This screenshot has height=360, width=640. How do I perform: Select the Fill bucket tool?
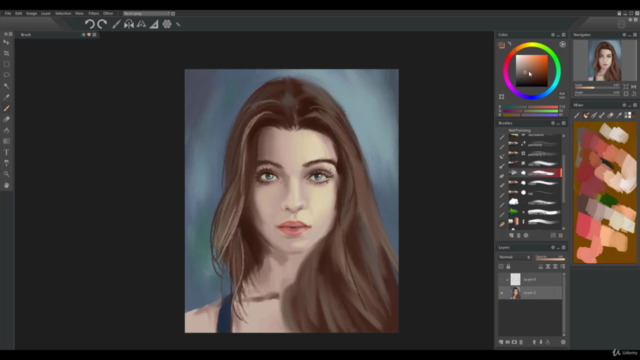7,130
